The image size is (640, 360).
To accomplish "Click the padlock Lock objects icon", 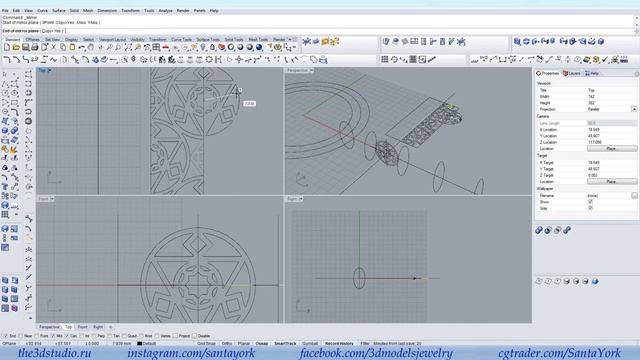I will click(x=212, y=47).
